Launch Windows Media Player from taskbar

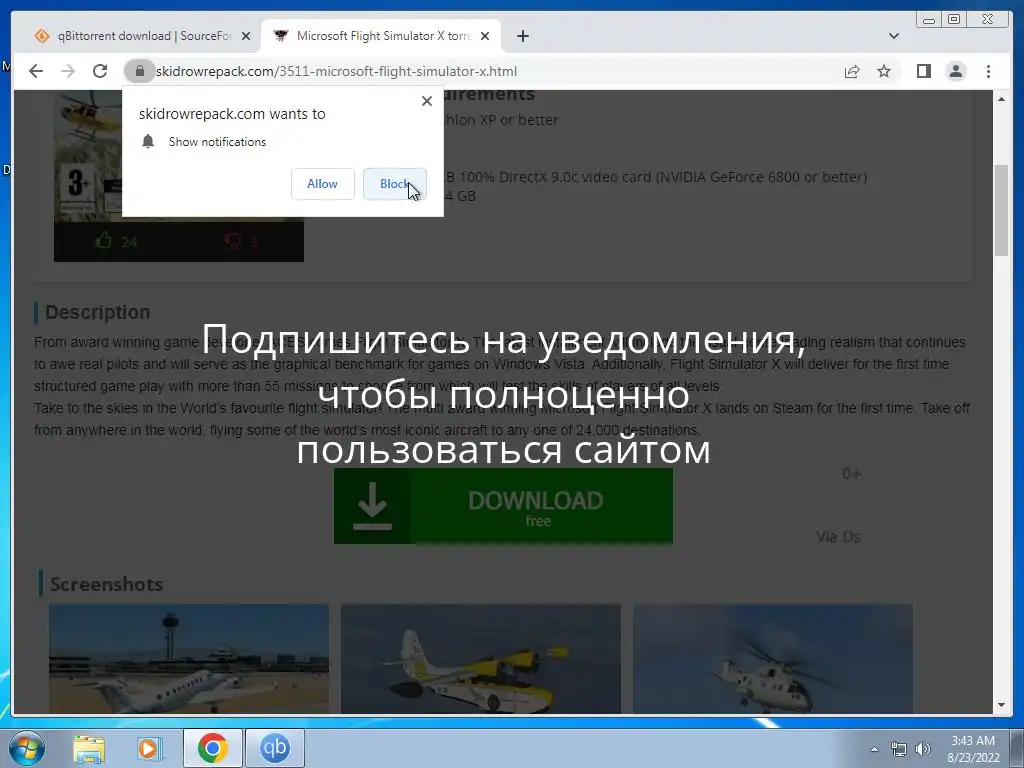pyautogui.click(x=150, y=748)
